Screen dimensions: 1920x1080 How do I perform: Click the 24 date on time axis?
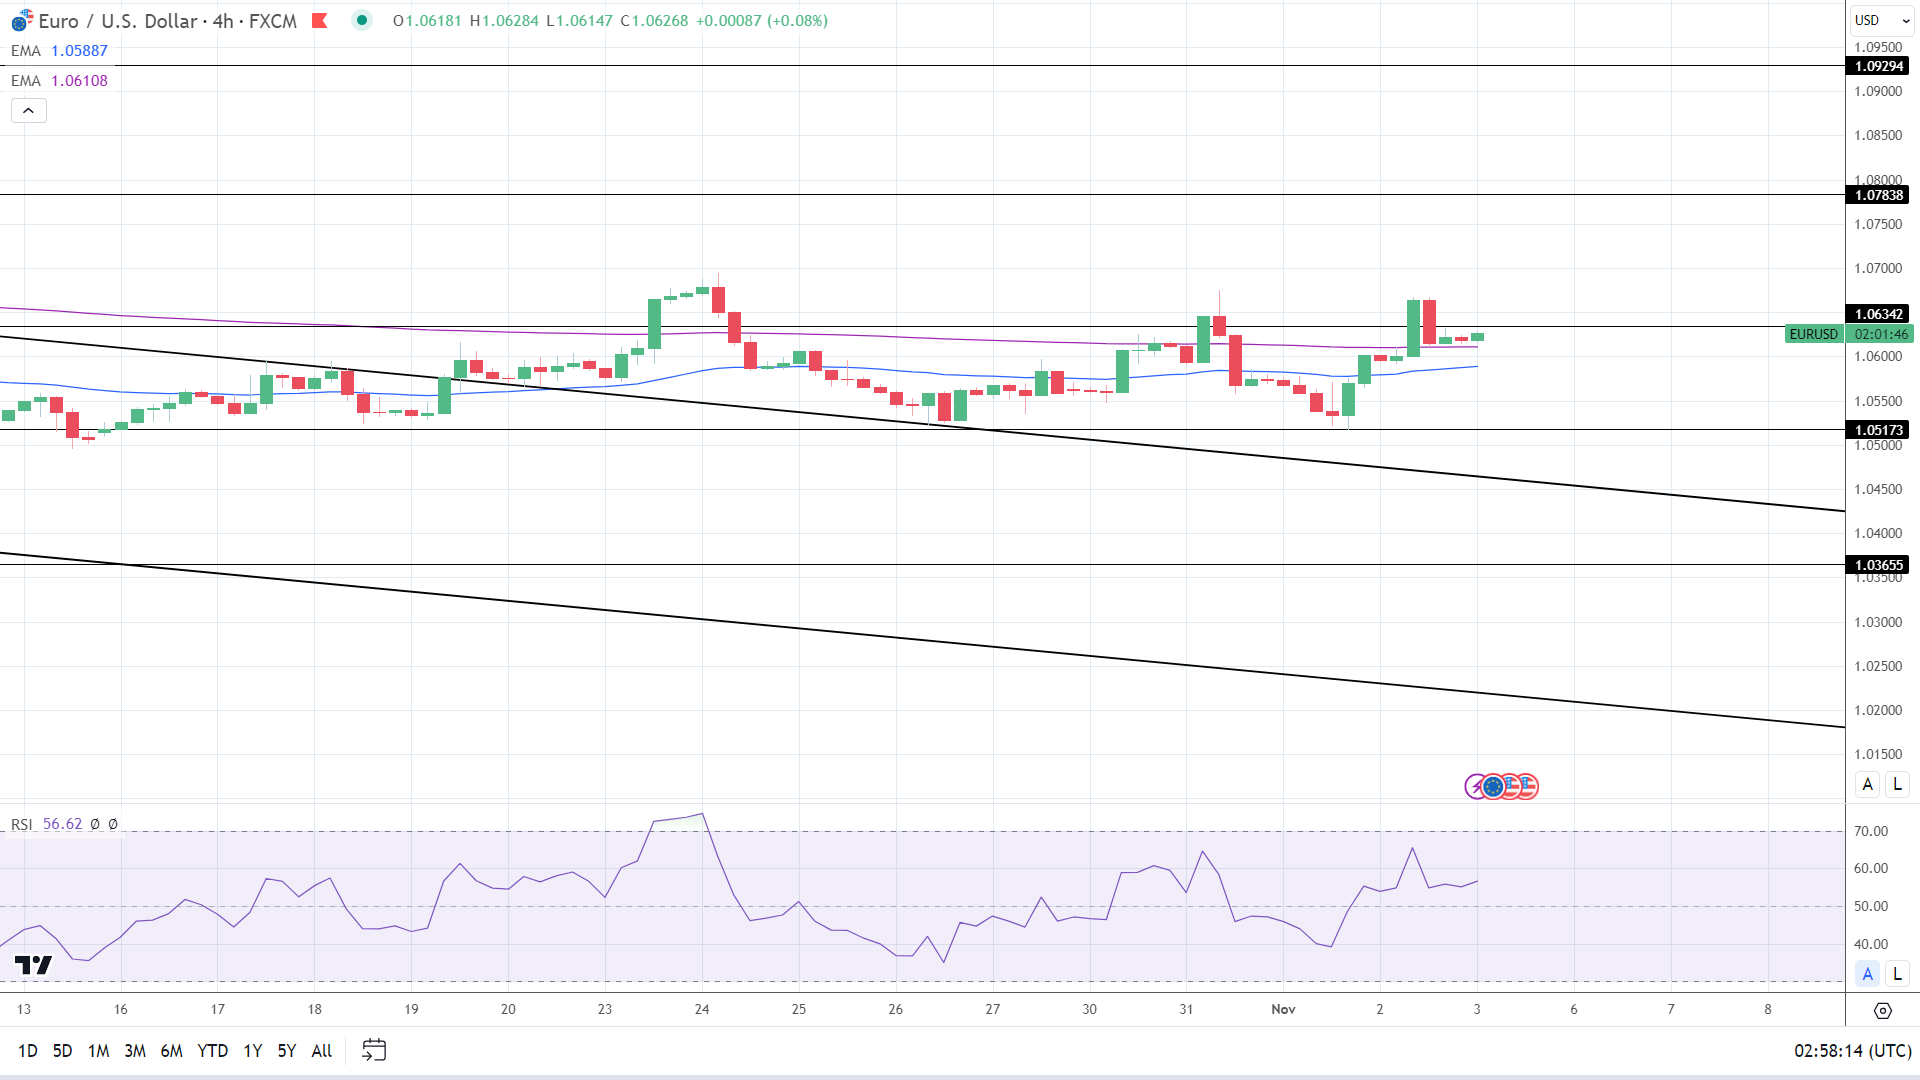point(702,1009)
